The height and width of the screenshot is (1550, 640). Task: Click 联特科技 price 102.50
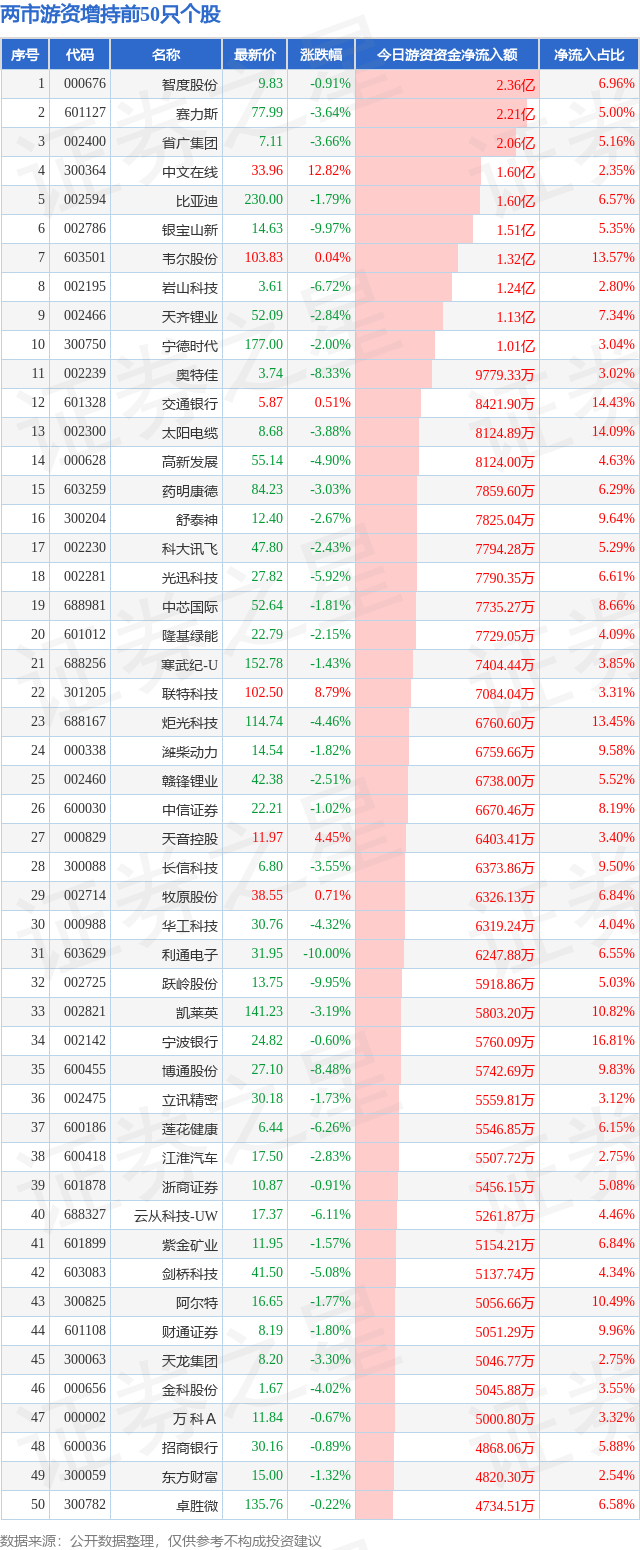[x=264, y=693]
